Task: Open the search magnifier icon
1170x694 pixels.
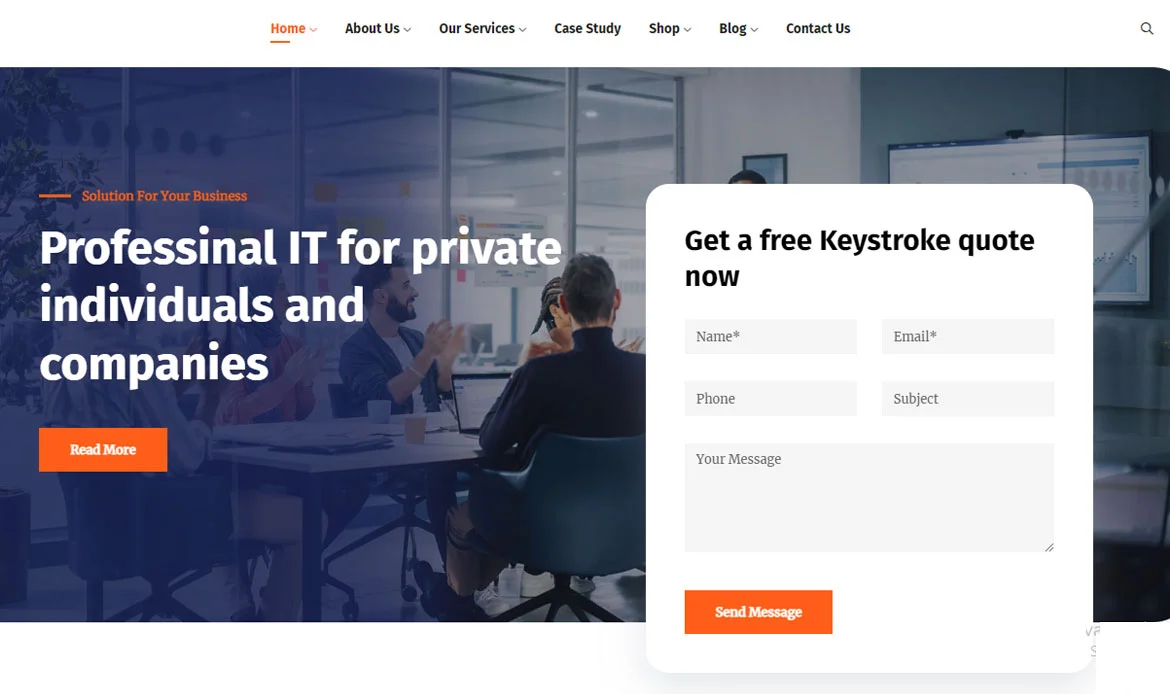Action: pyautogui.click(x=1146, y=28)
